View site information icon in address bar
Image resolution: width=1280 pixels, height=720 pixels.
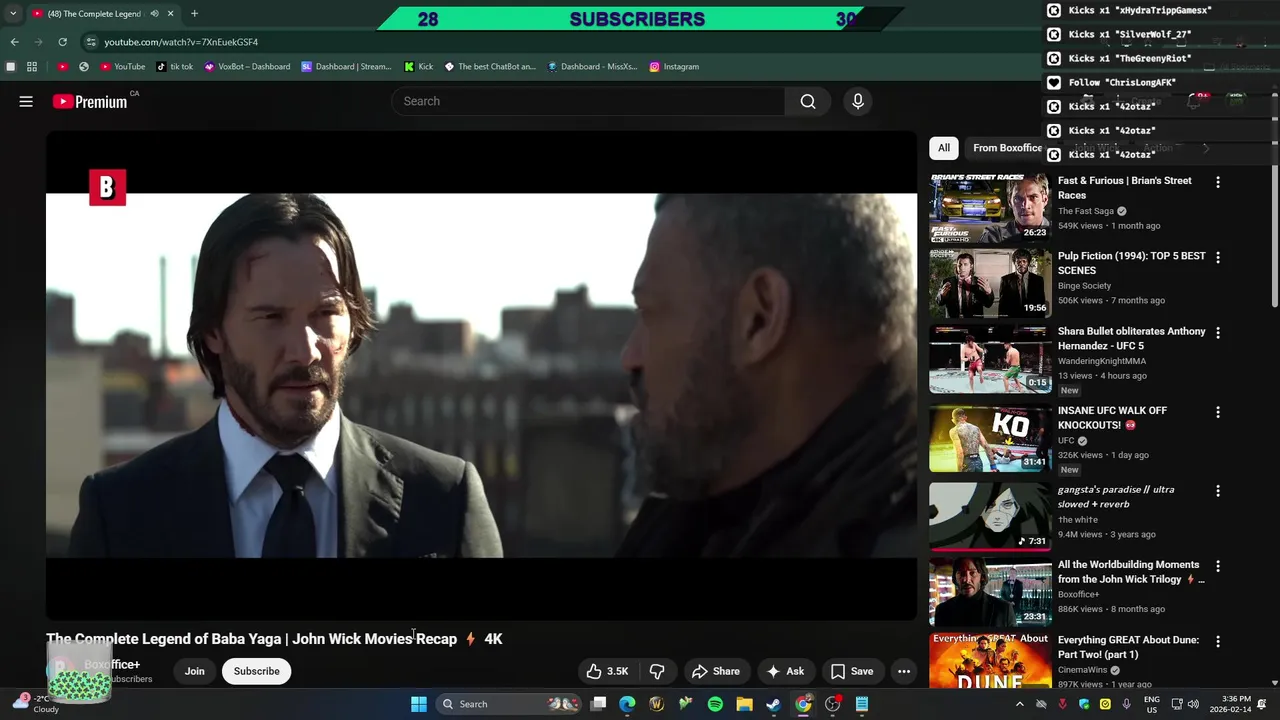(x=91, y=42)
